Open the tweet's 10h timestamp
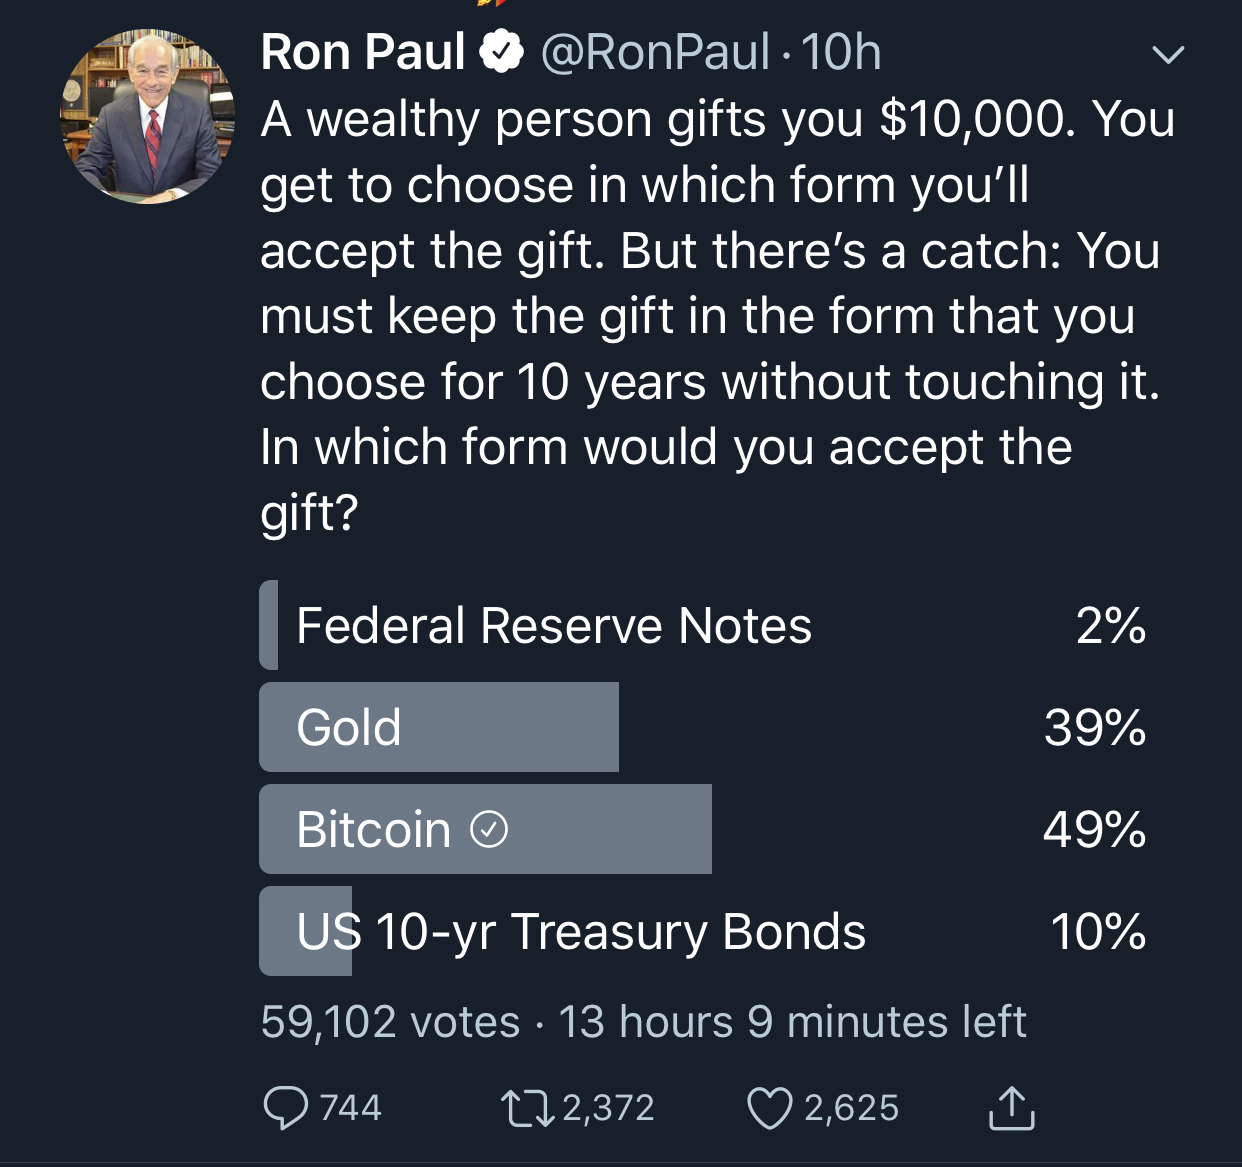 [841, 52]
